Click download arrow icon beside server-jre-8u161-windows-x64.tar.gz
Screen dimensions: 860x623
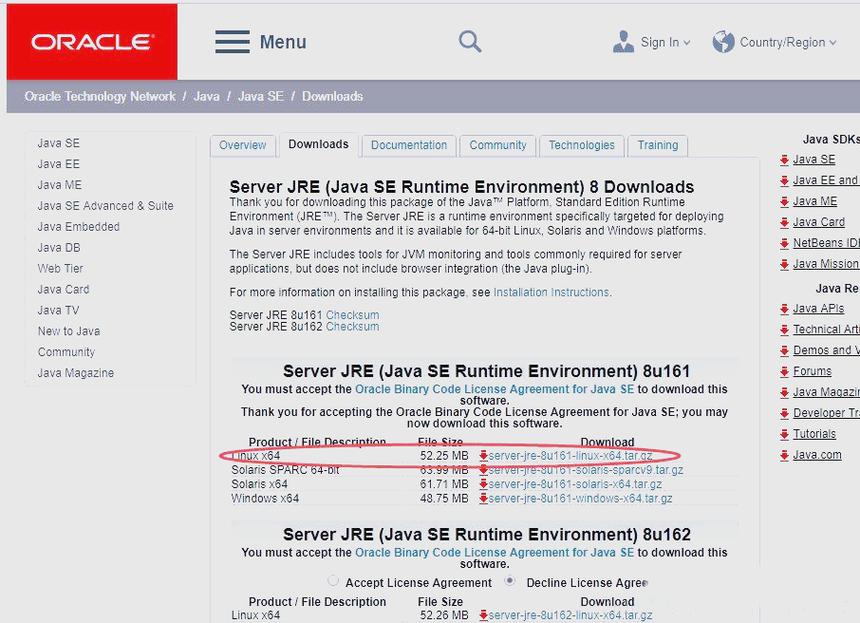[483, 499]
